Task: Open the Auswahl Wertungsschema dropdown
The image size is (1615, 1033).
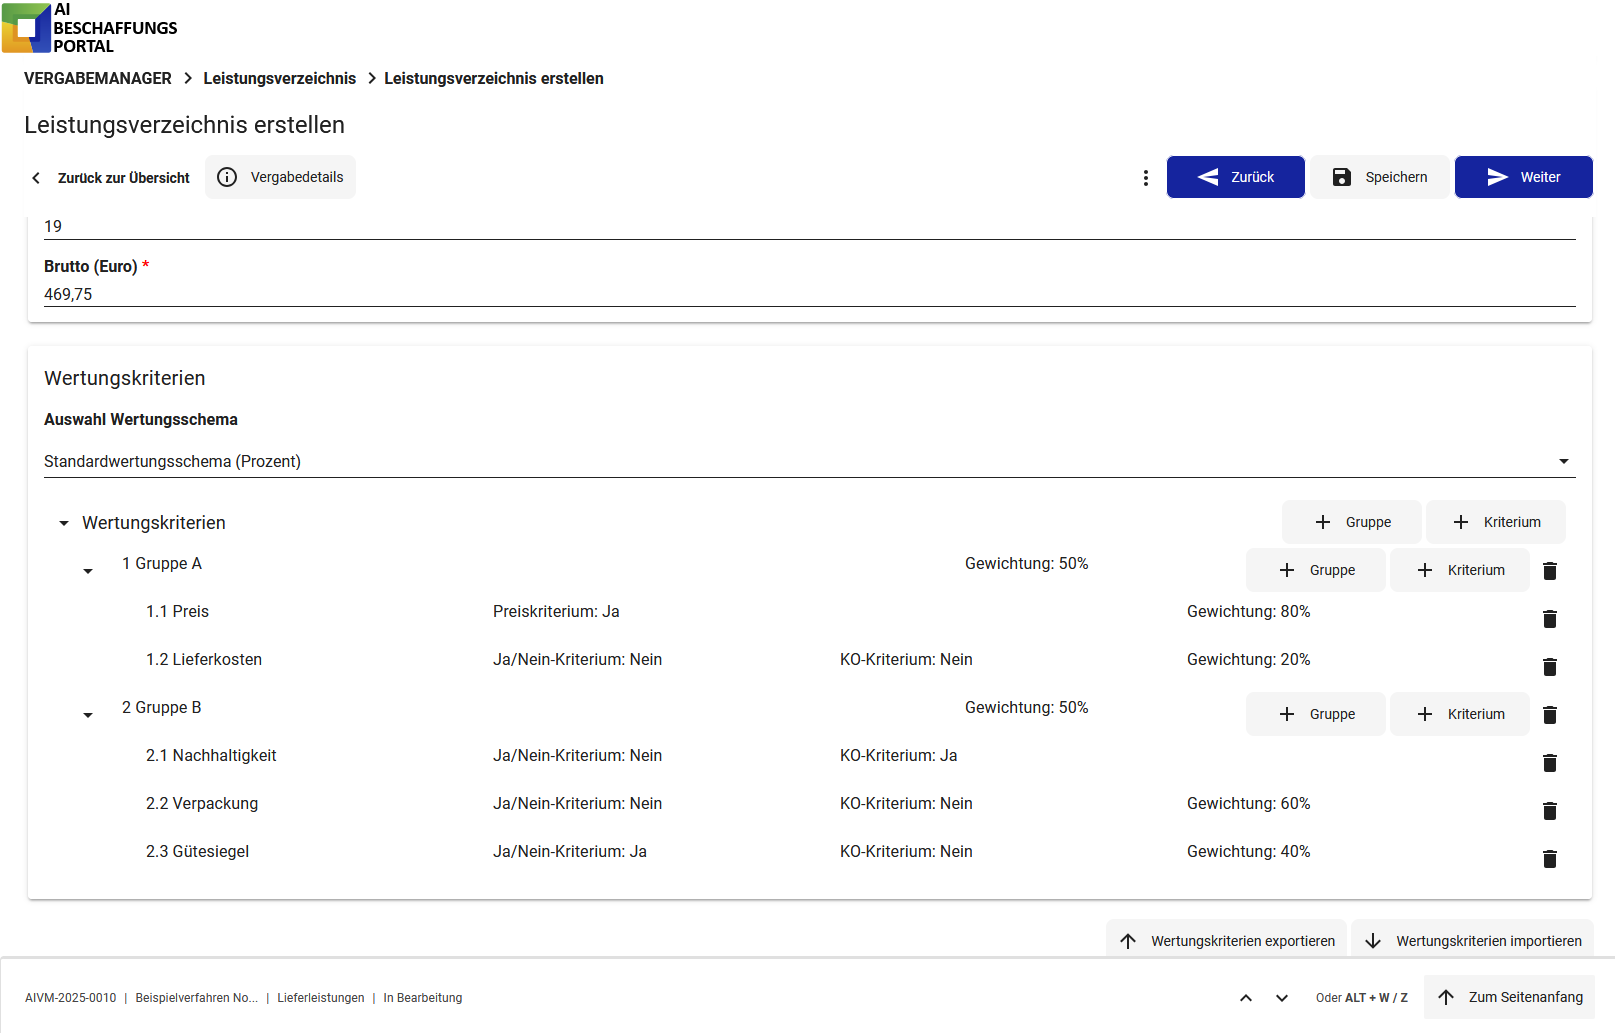Action: click(808, 461)
